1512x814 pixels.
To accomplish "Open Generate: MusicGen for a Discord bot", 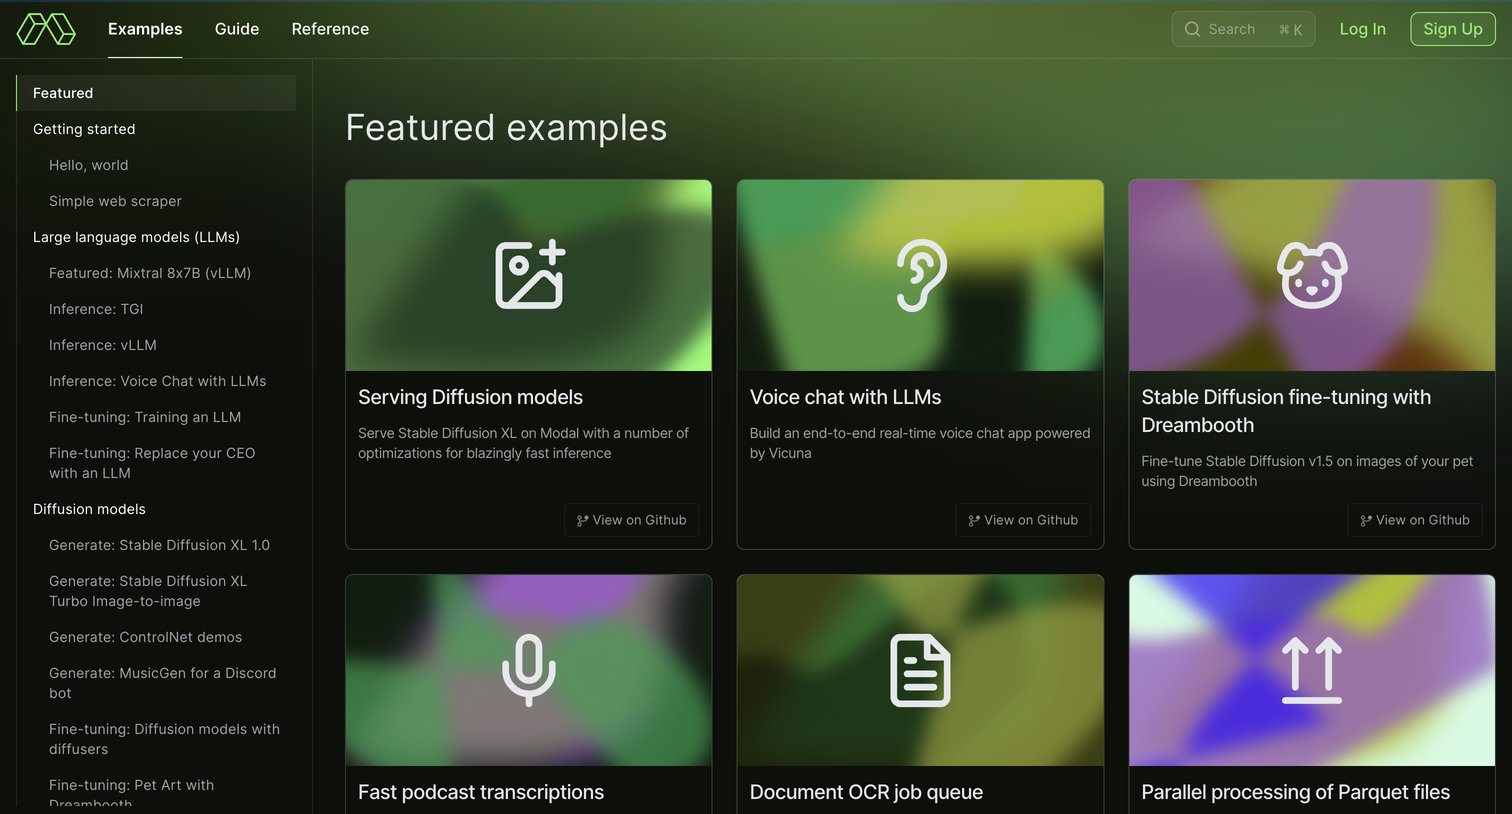I will [x=162, y=683].
